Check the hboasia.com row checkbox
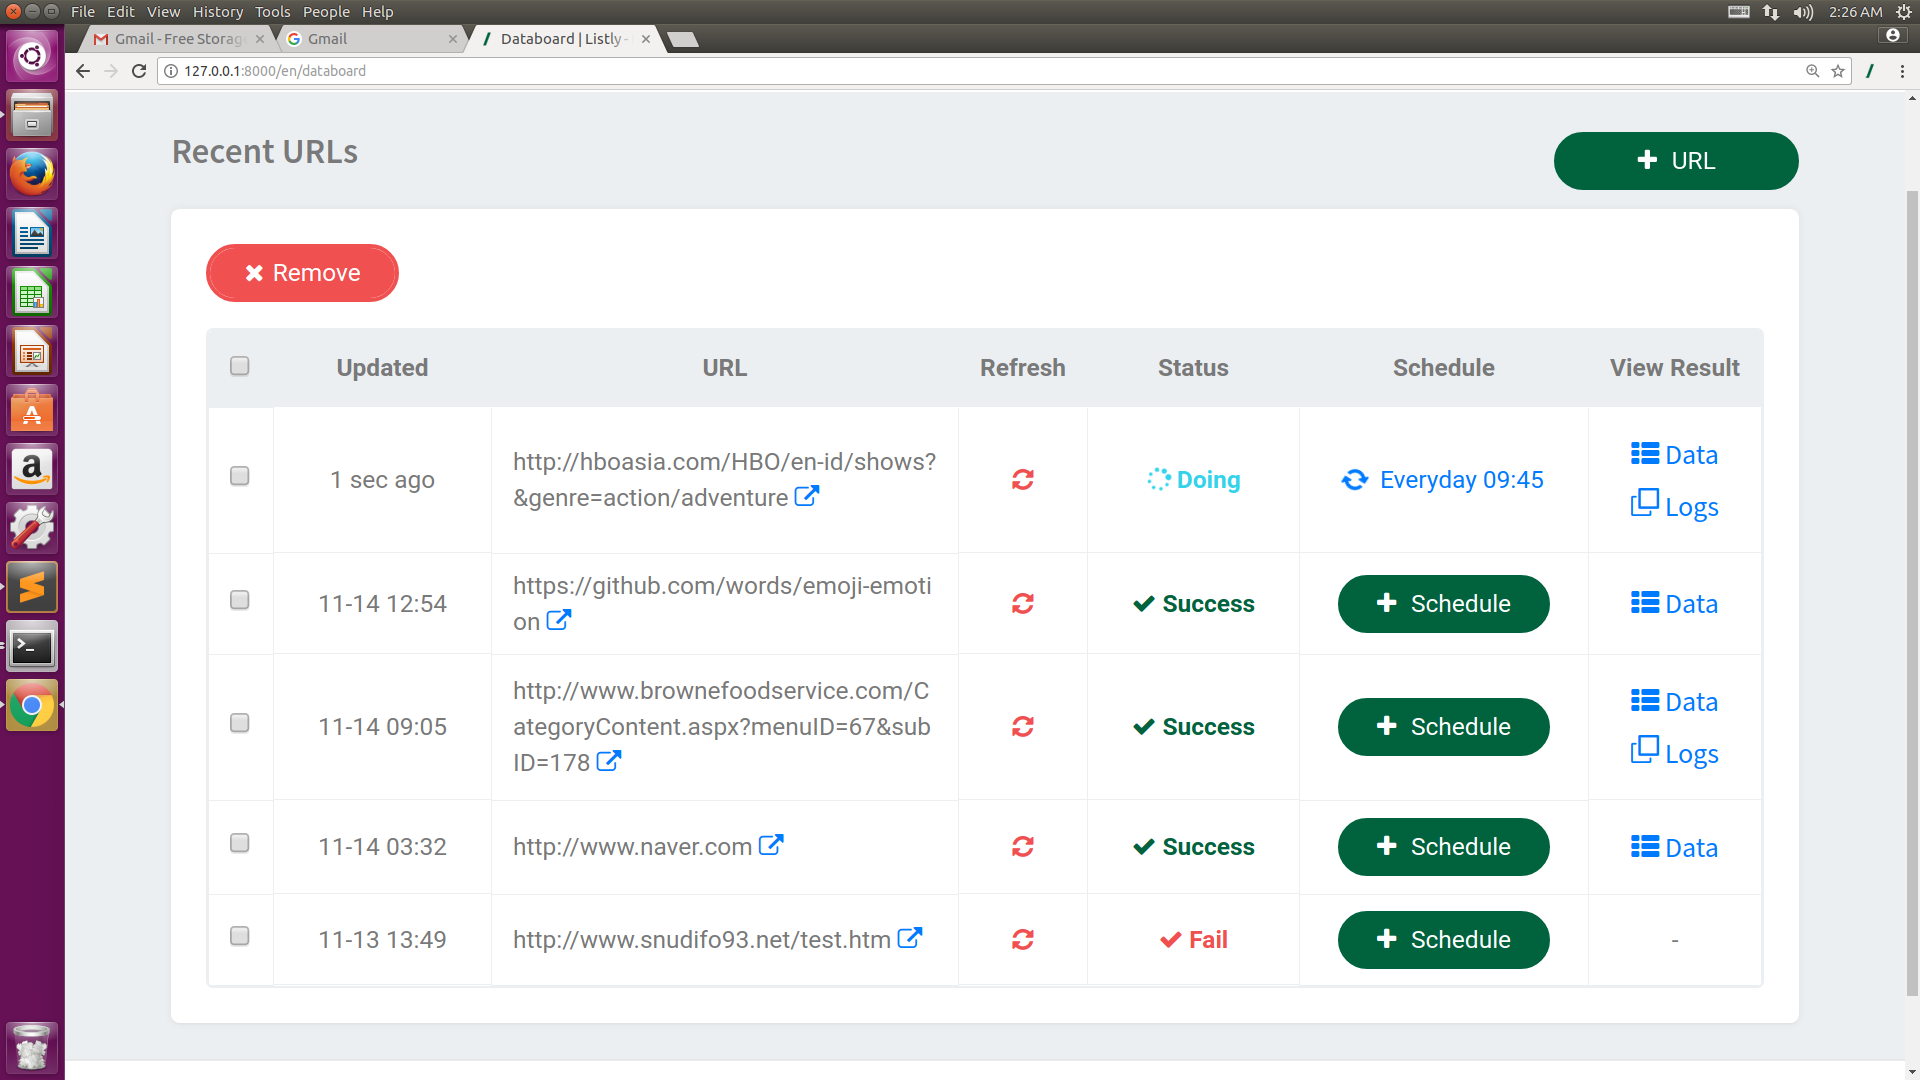This screenshot has height=1080, width=1920. point(240,476)
